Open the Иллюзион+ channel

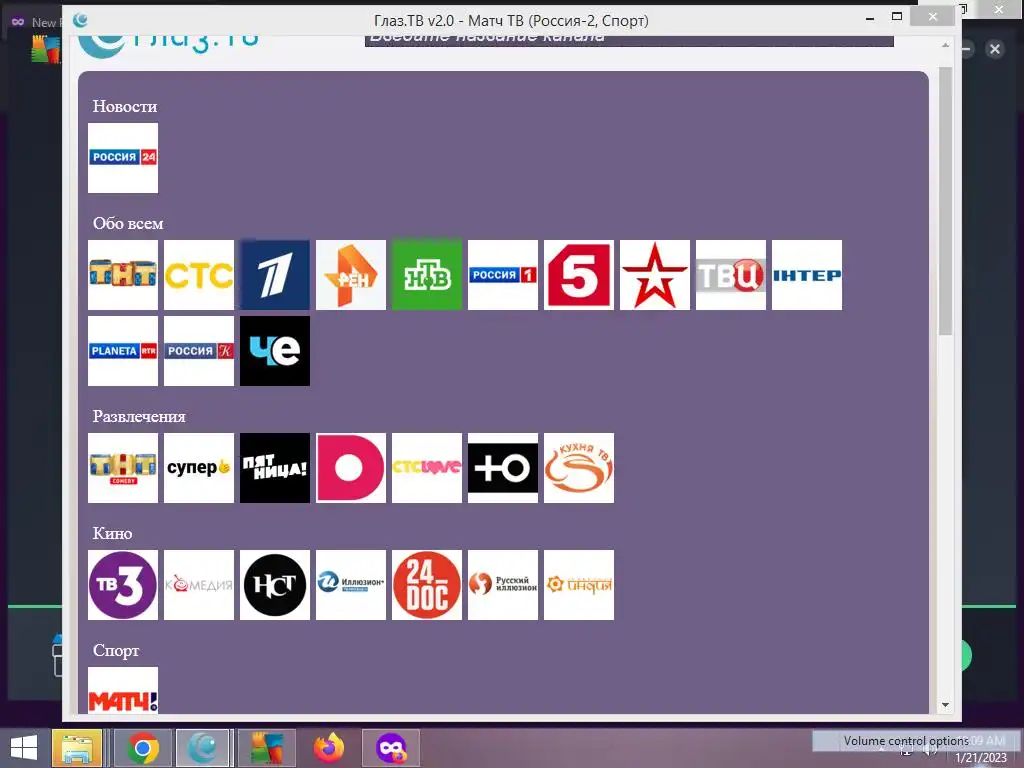coord(351,585)
